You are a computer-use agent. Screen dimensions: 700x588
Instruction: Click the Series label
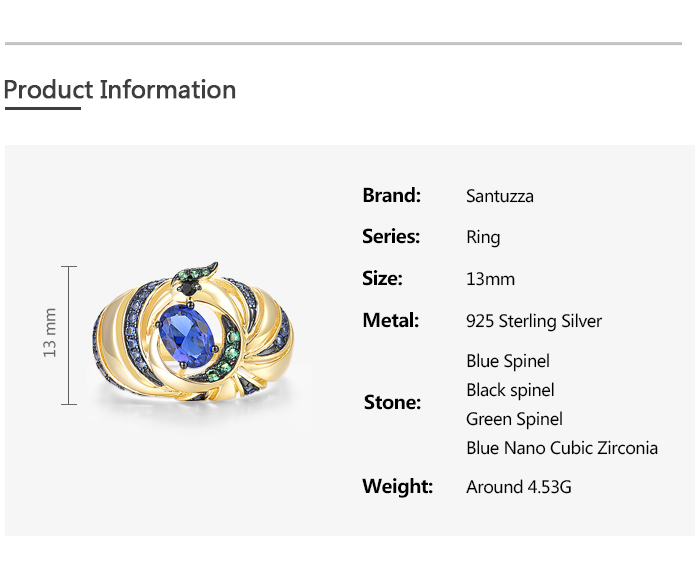click(x=390, y=237)
